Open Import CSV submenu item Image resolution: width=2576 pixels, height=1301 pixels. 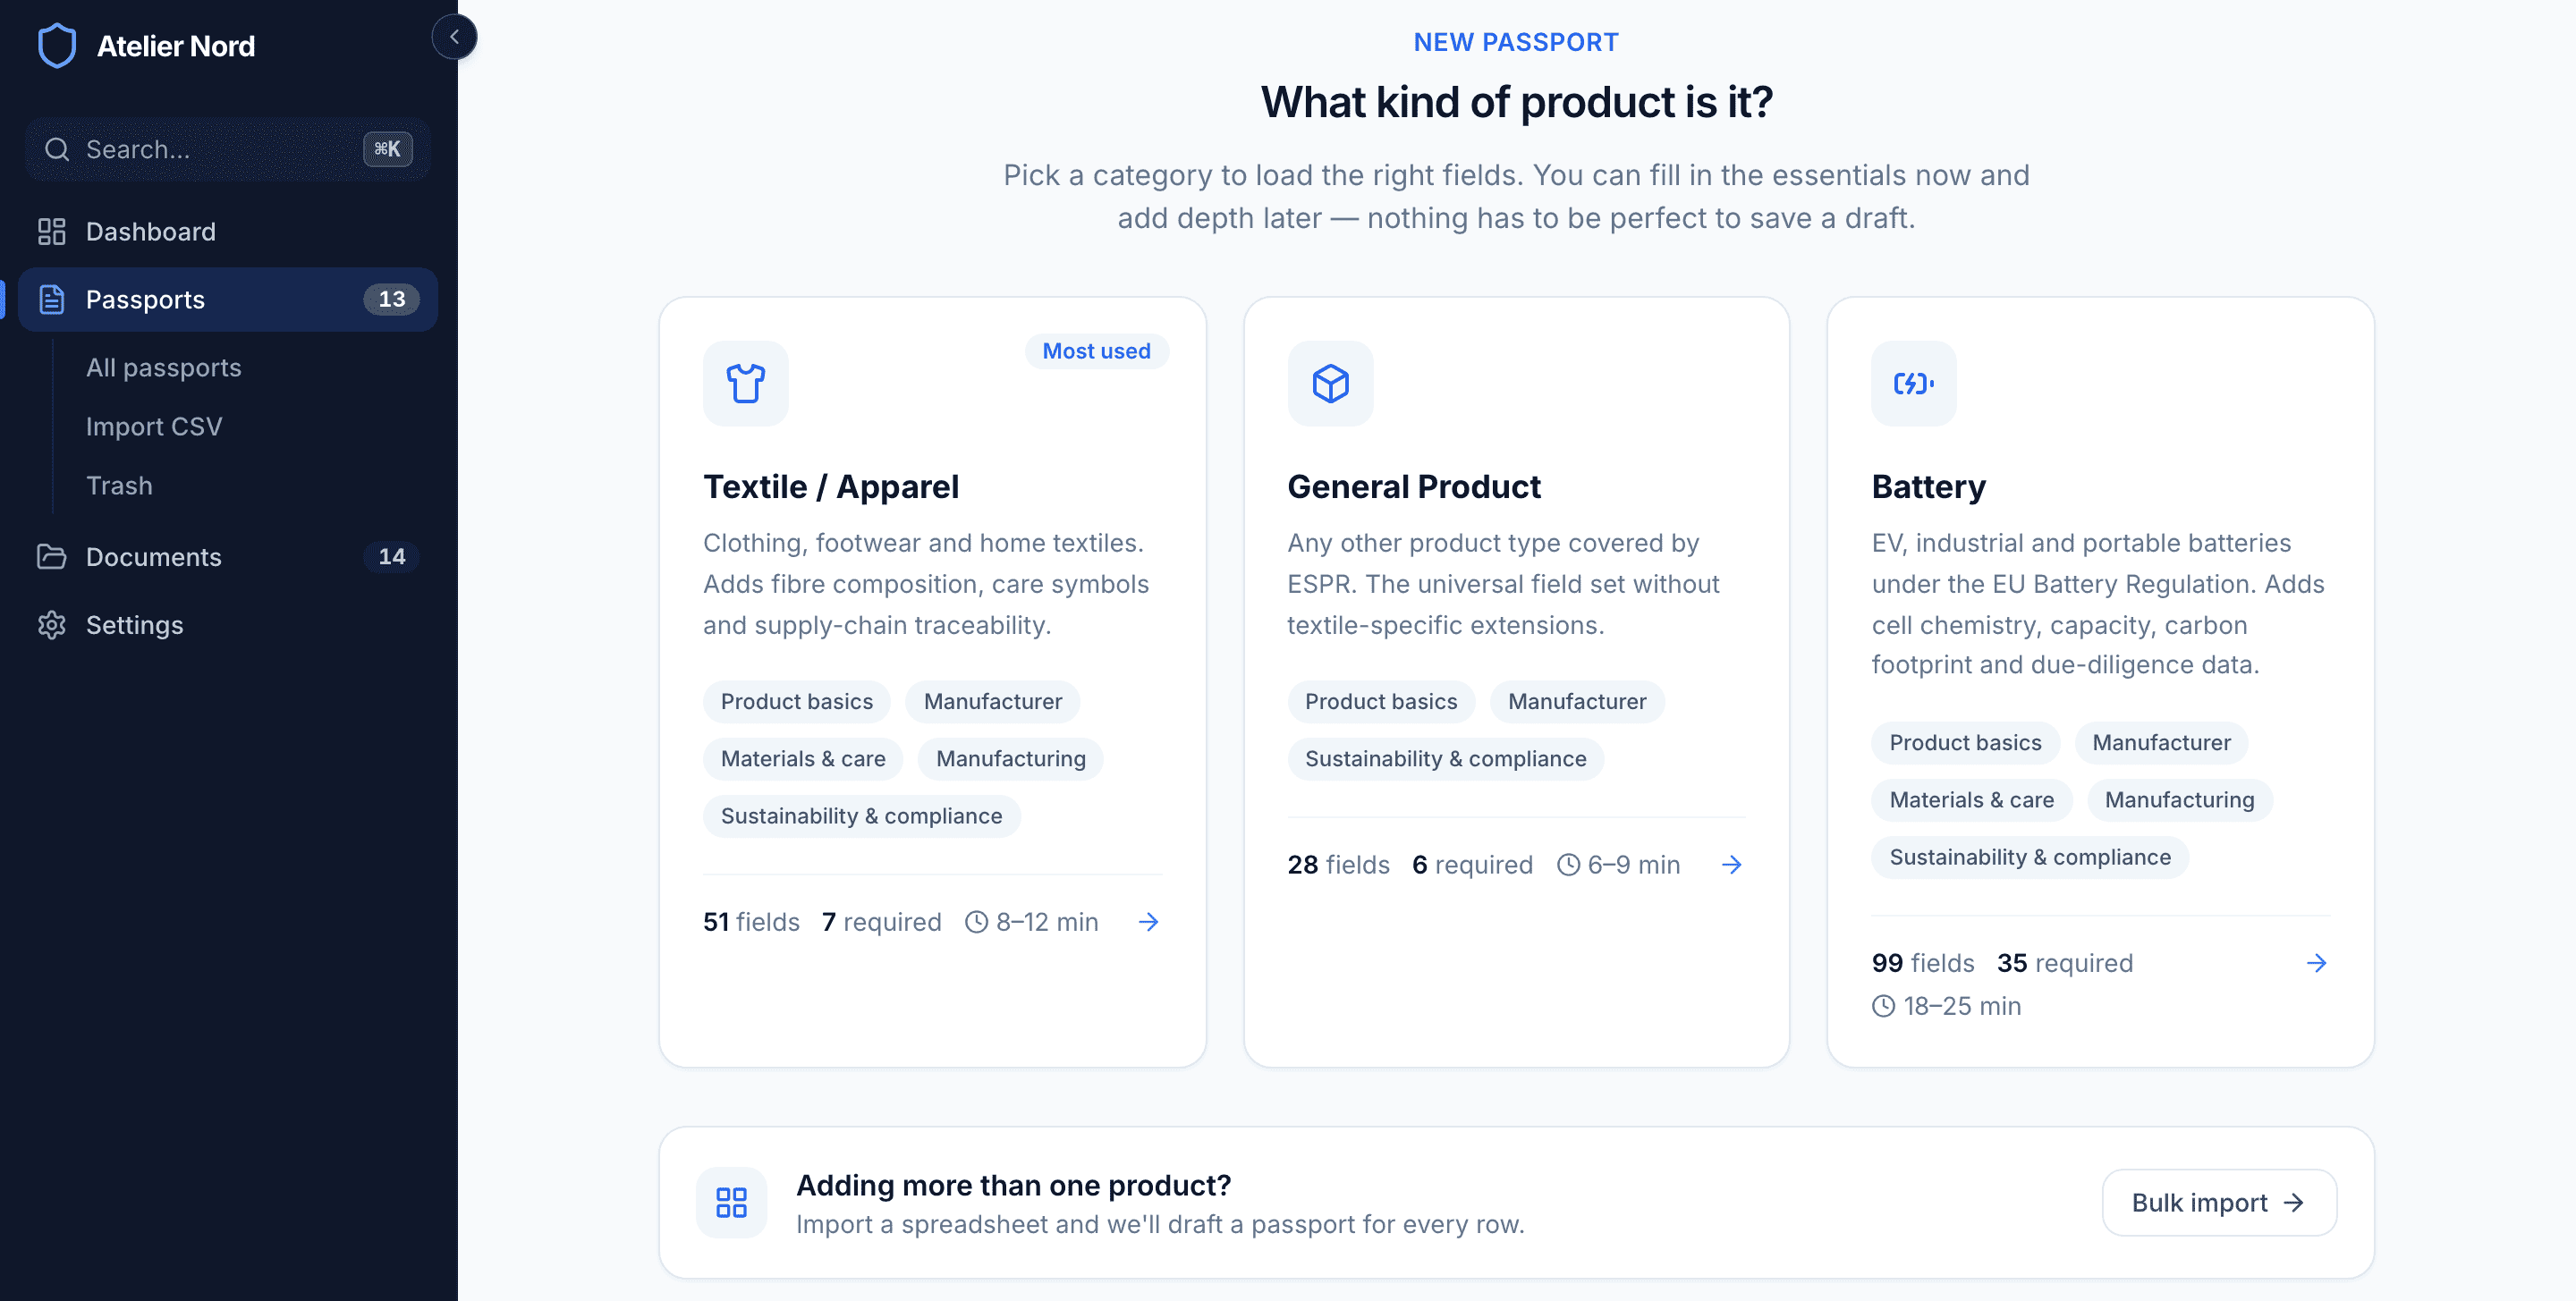coord(154,426)
